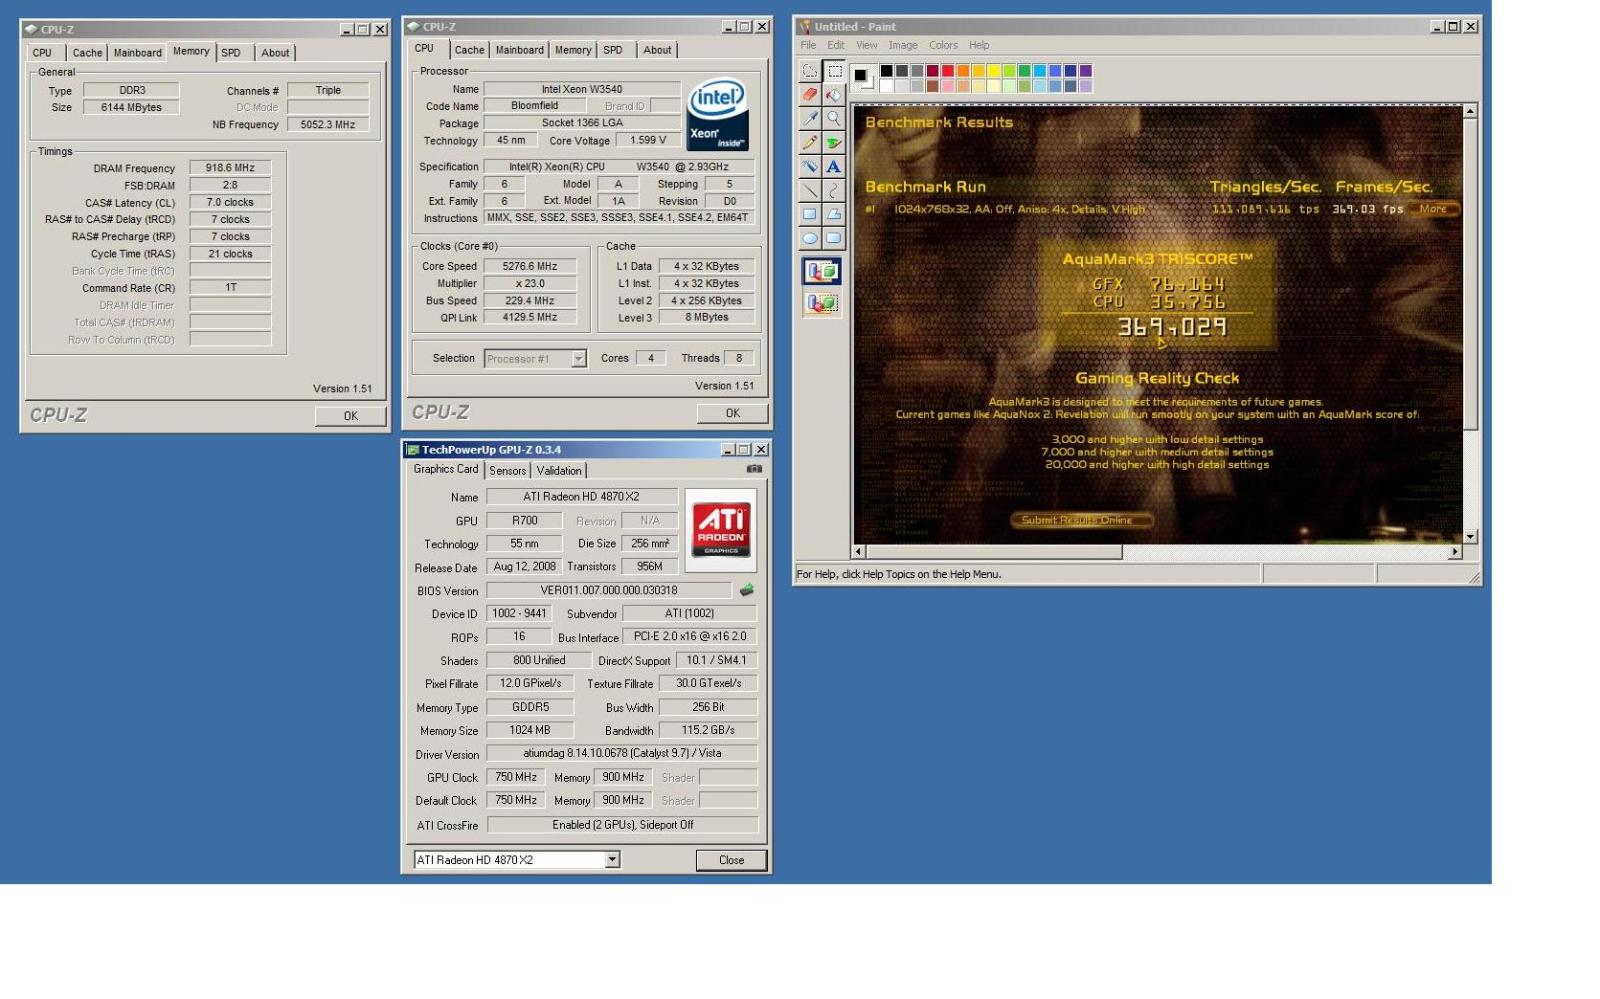Click the BIOS save chip icon in GPU-Z

(746, 590)
